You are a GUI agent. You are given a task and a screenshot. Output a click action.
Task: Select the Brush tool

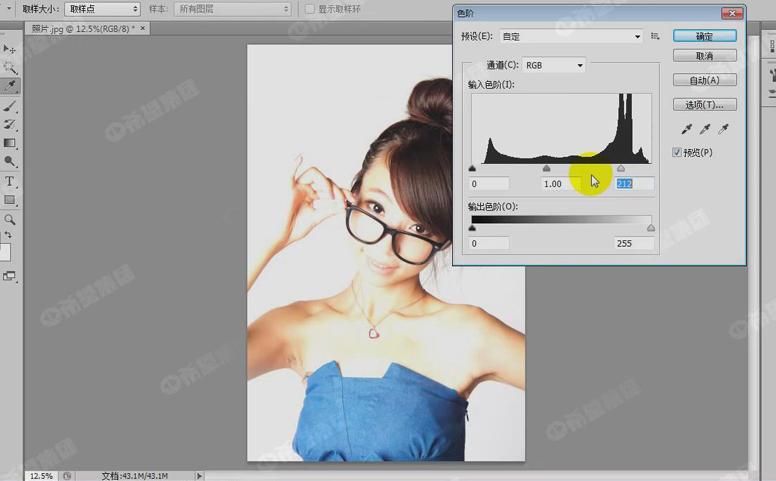(10, 105)
